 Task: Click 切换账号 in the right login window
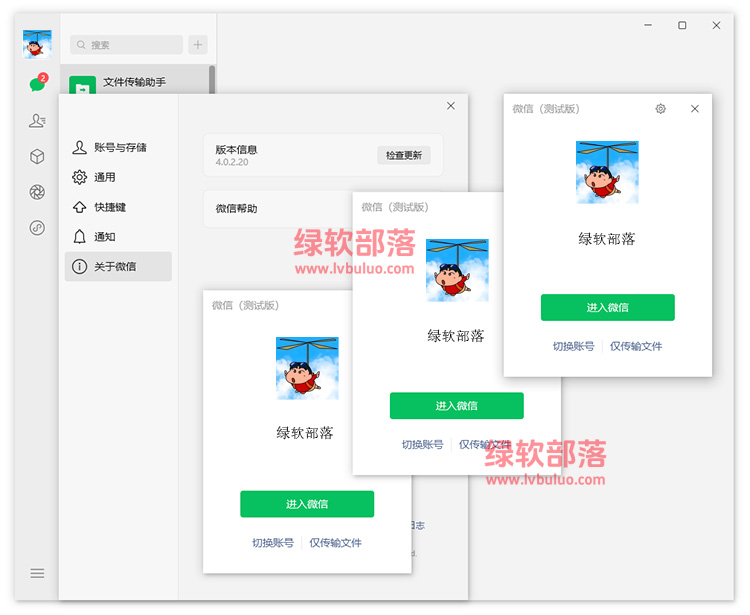(x=574, y=346)
